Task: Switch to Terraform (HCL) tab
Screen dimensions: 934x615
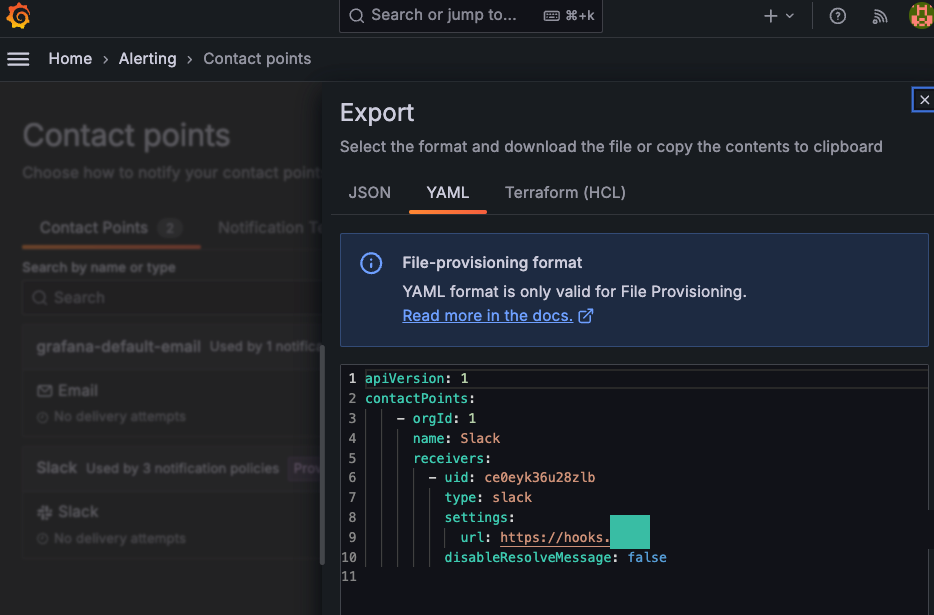Action: coord(565,192)
